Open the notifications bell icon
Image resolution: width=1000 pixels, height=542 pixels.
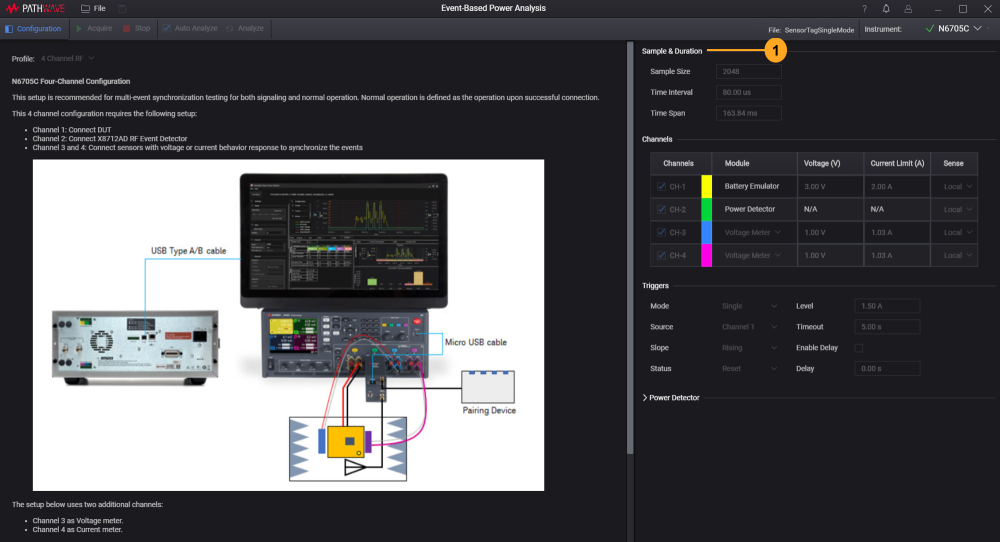[886, 9]
